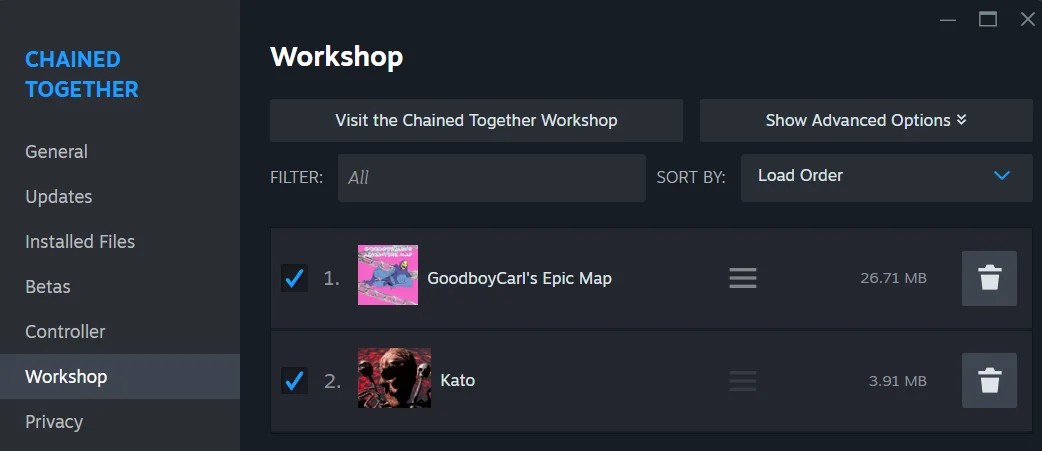The width and height of the screenshot is (1042, 451).
Task: Go to the Betas section
Action: tap(48, 287)
